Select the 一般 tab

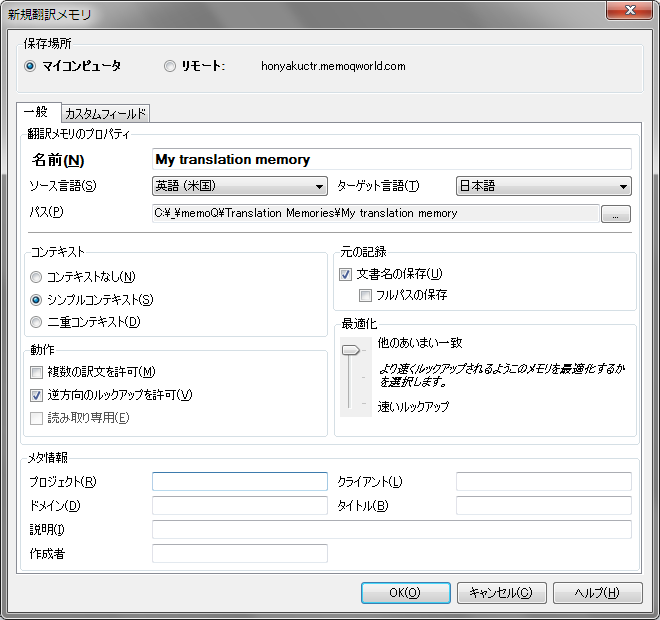(38, 113)
